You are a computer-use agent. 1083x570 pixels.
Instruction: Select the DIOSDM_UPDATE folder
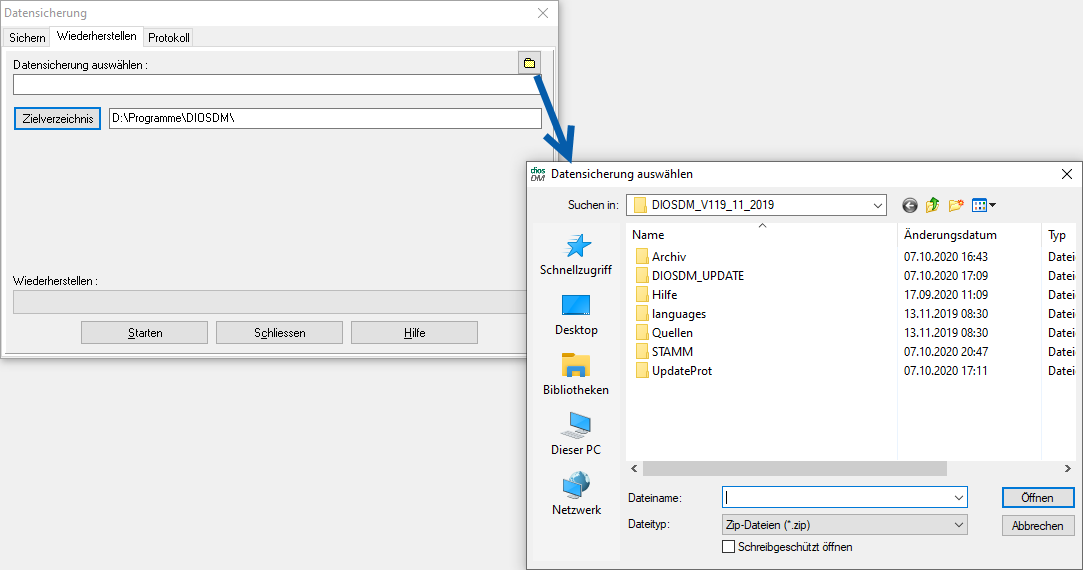tap(697, 276)
